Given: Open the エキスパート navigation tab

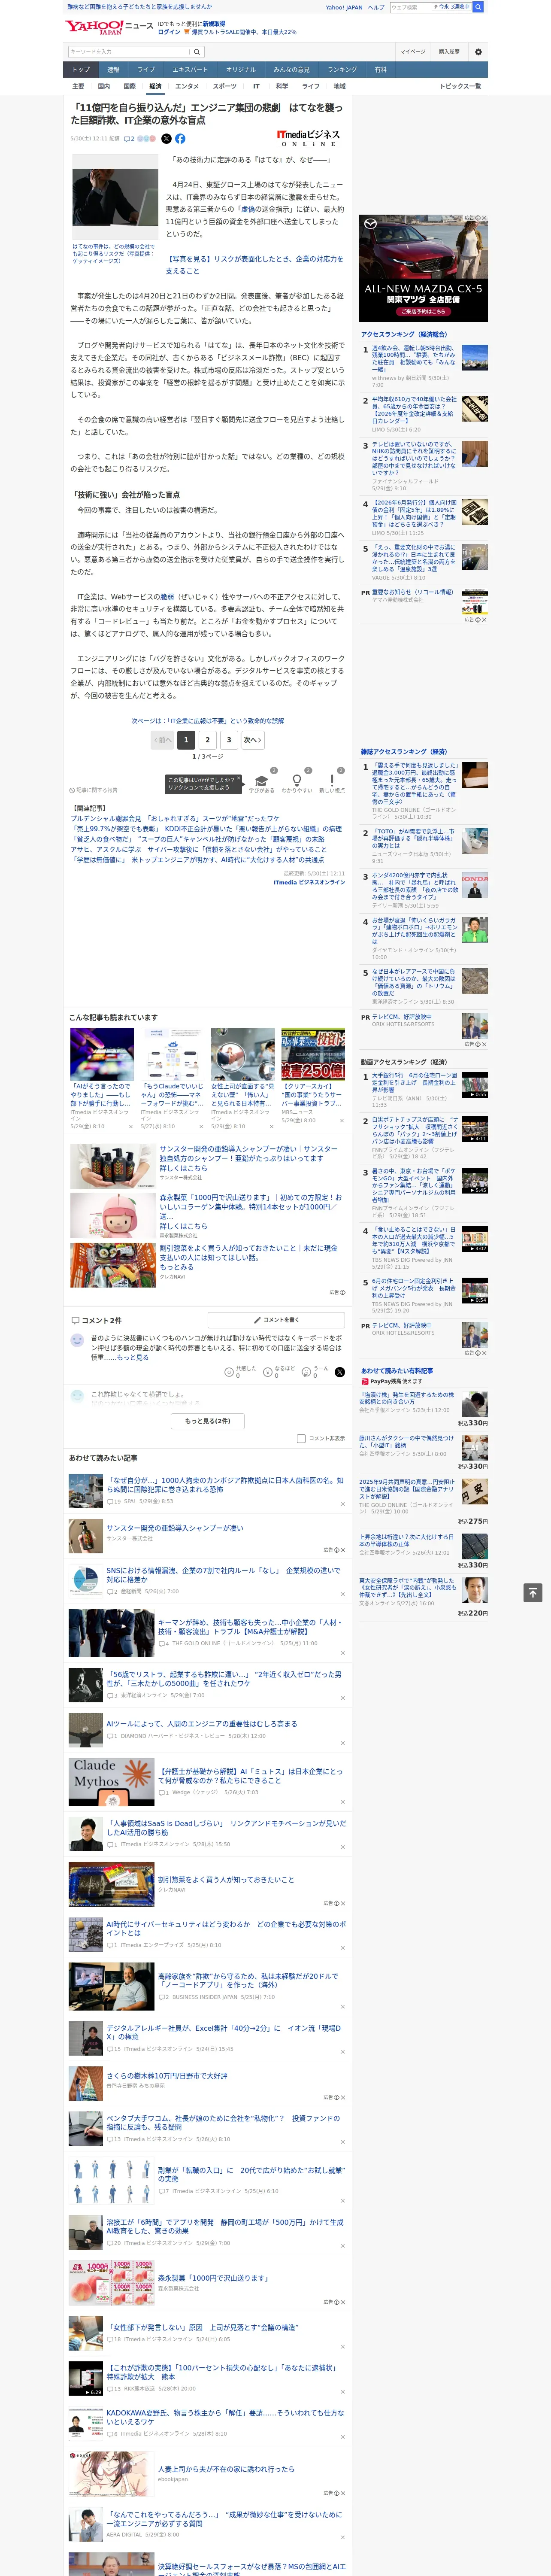Looking at the screenshot, I should tap(190, 70).
